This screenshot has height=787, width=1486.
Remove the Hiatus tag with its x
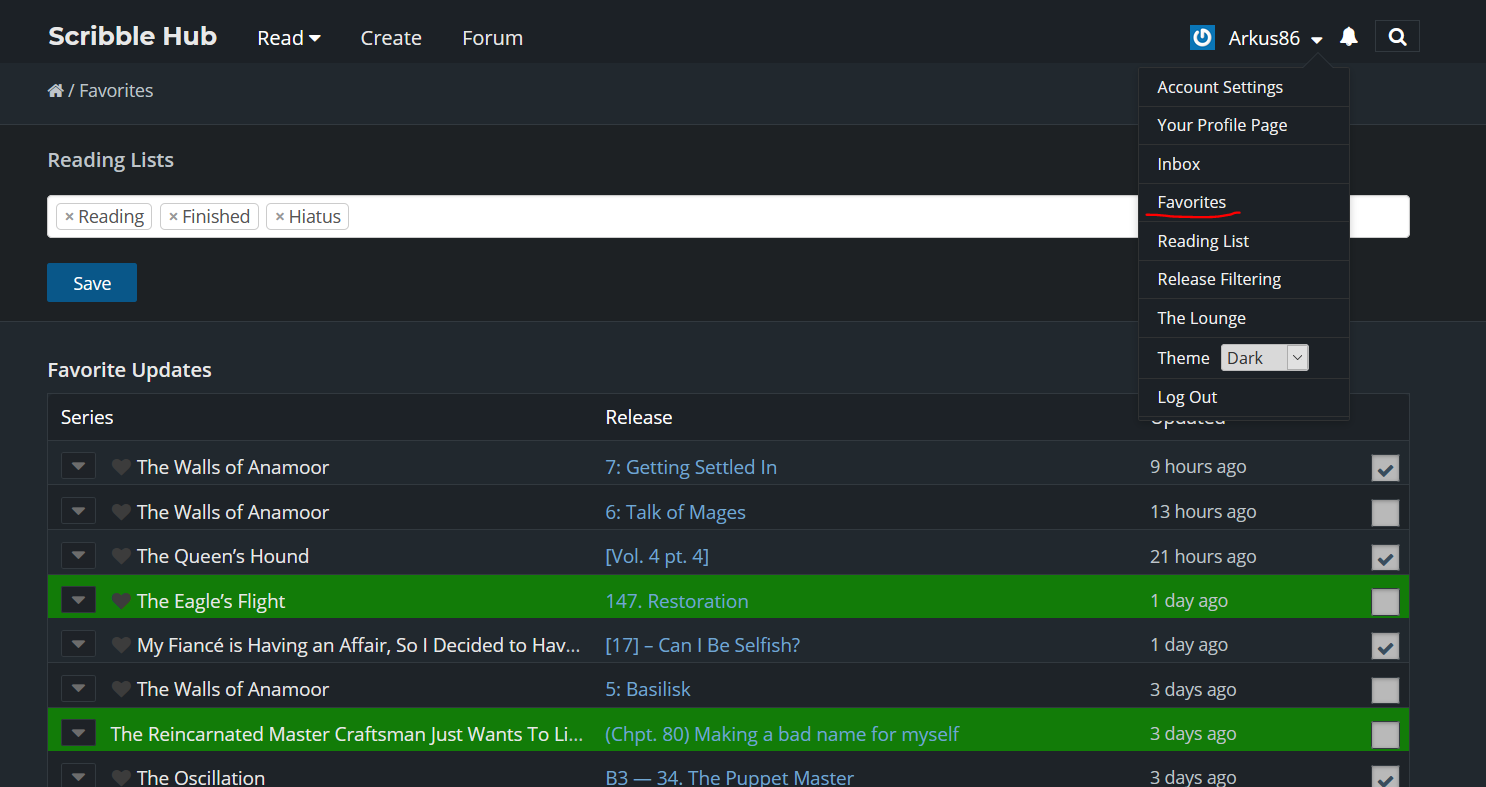click(x=280, y=217)
